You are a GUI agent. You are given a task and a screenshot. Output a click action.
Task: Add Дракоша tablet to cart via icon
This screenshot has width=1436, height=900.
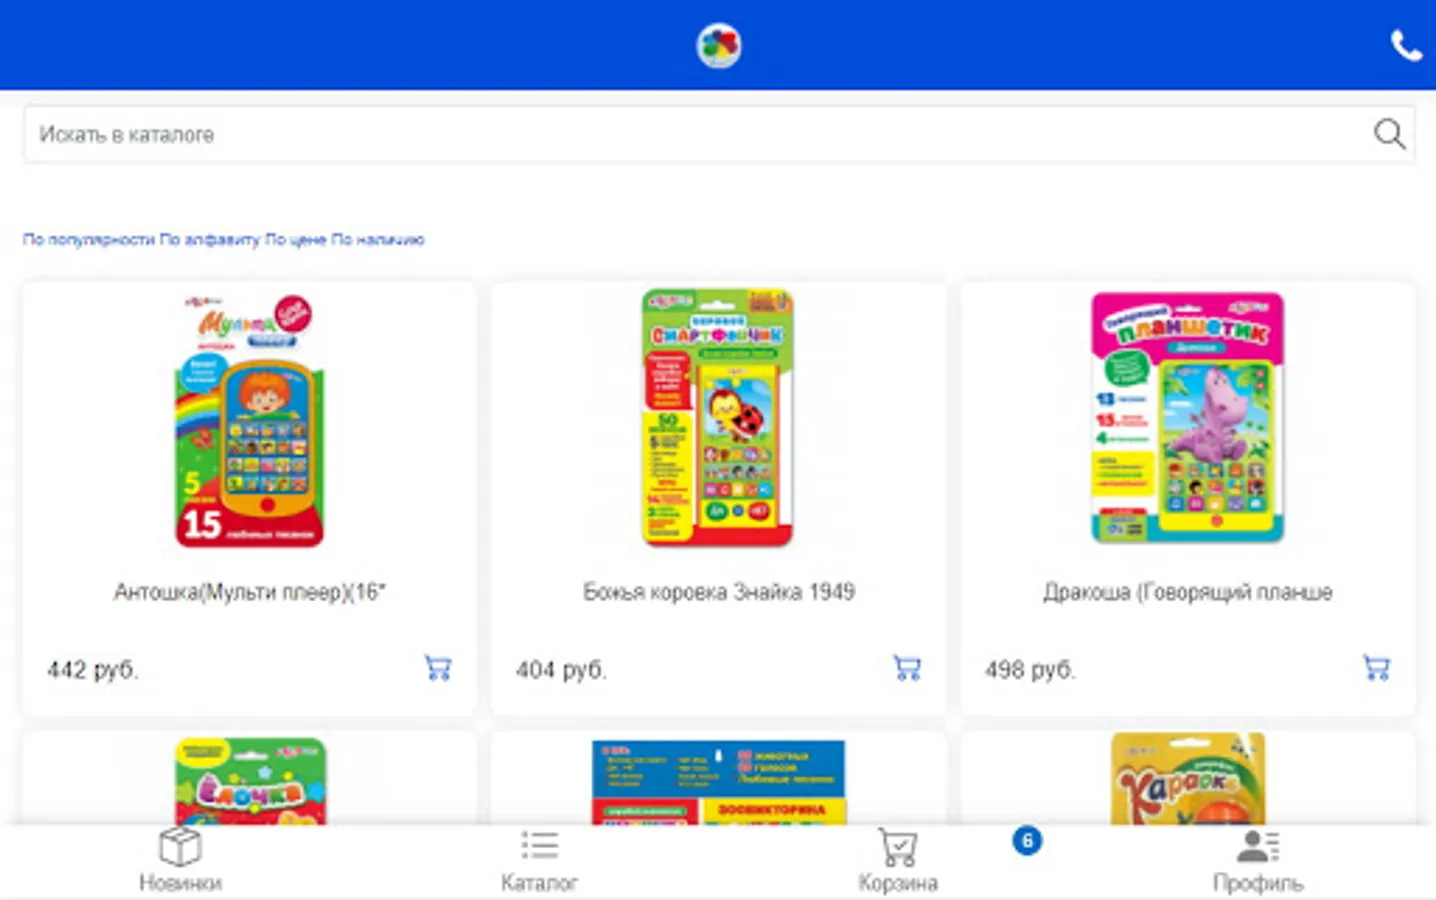pos(1377,668)
